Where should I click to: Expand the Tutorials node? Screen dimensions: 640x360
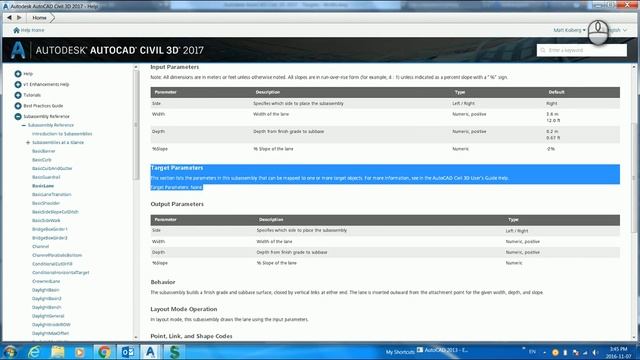pyautogui.click(x=18, y=95)
